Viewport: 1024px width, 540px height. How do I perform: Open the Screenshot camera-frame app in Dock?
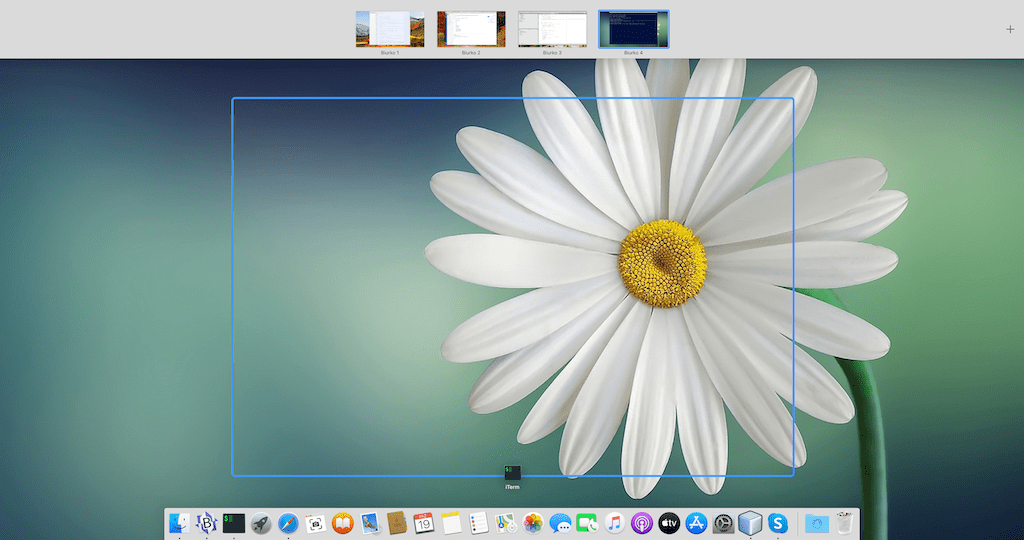[315, 523]
